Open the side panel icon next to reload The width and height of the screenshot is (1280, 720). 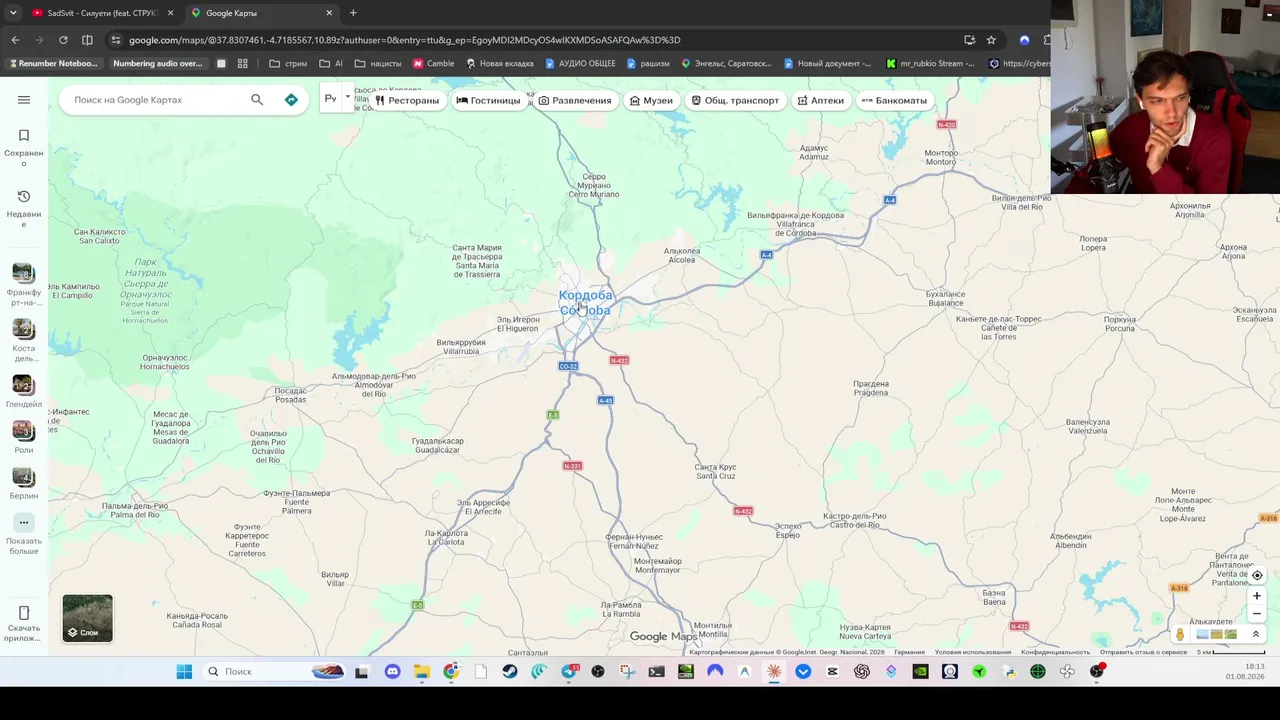tap(87, 40)
